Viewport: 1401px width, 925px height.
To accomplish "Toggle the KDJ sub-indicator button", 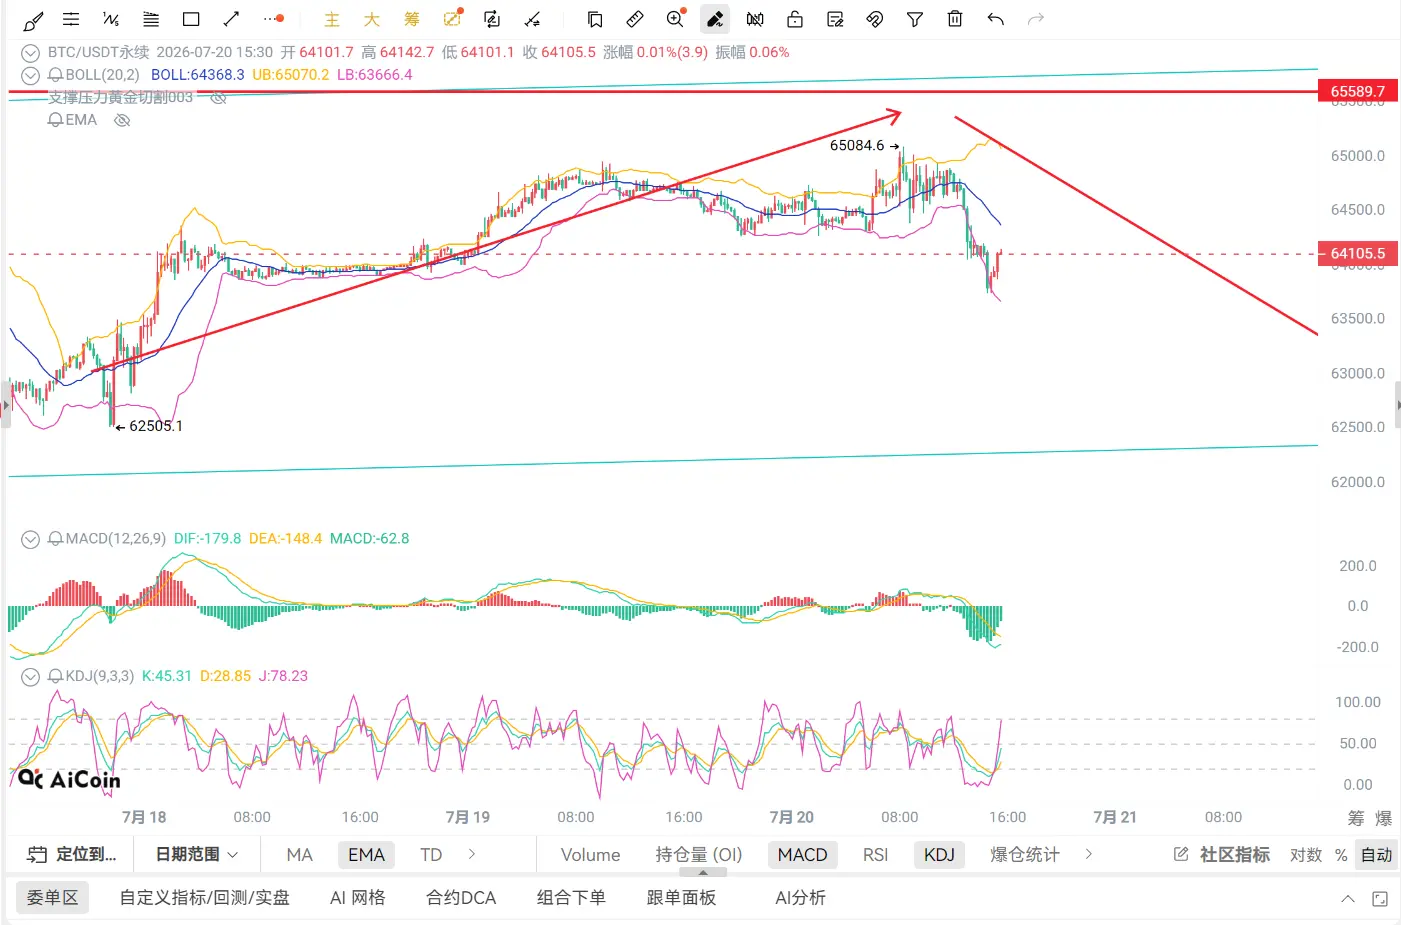I will (x=939, y=855).
